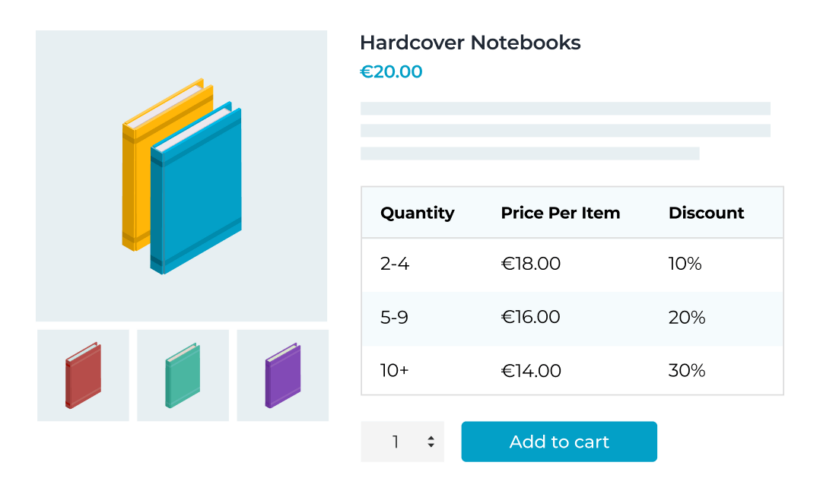Click the Hardcover Notebooks product title

pyautogui.click(x=470, y=43)
